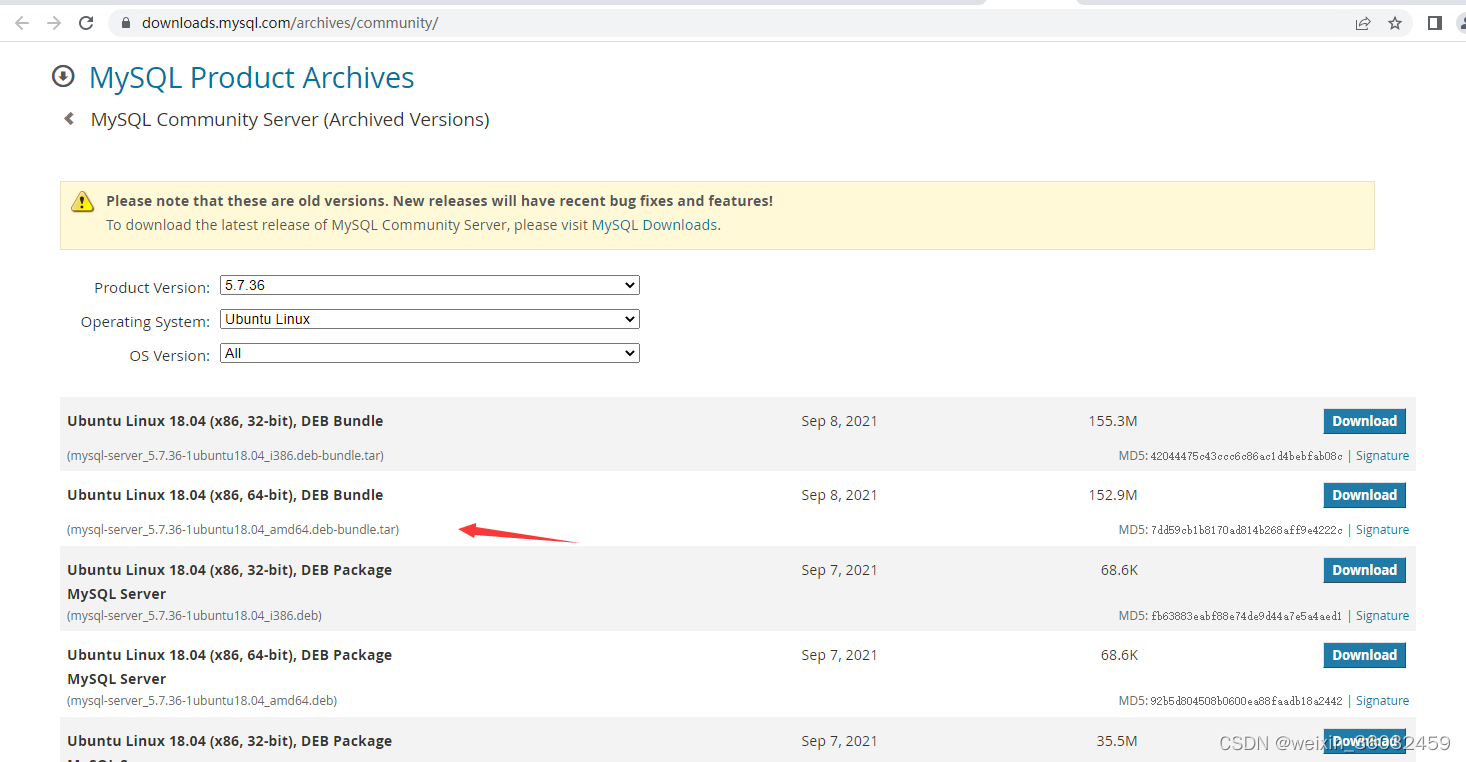
Task: Click the Product Version label
Action: pyautogui.click(x=152, y=287)
